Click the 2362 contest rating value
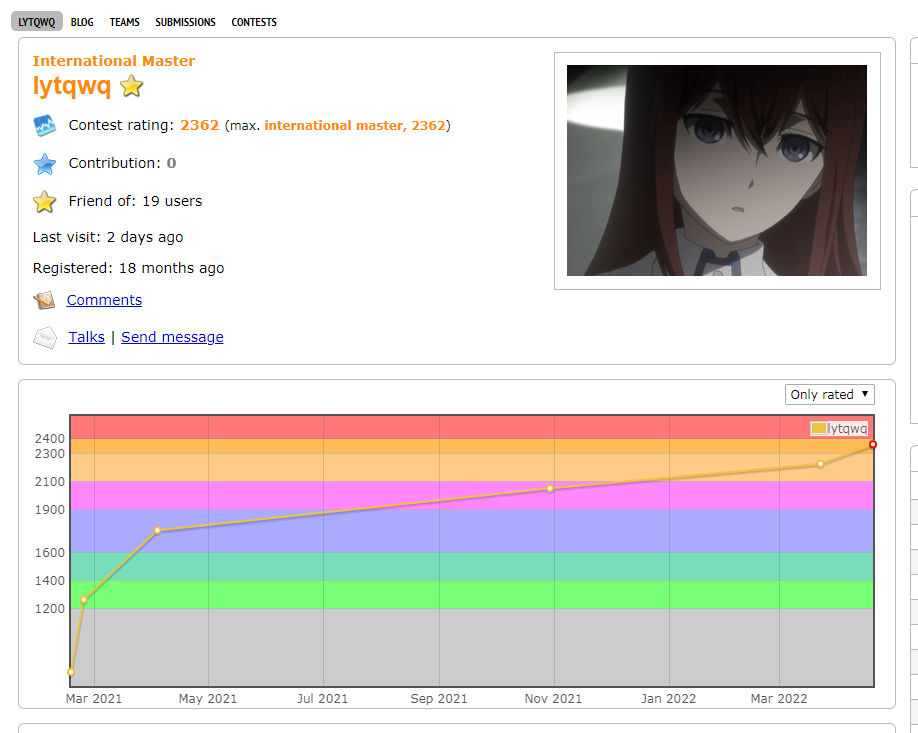 coord(200,125)
